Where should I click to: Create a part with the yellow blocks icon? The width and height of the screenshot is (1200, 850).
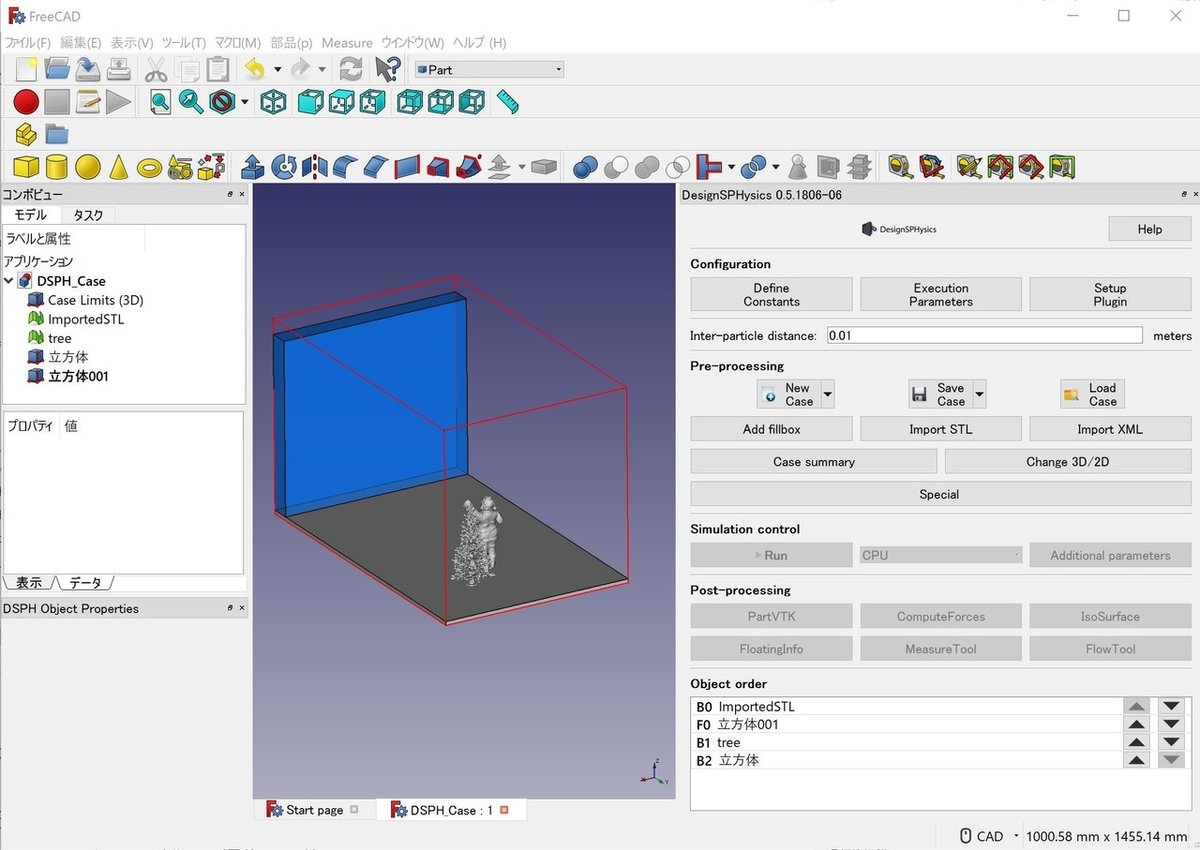coord(26,134)
